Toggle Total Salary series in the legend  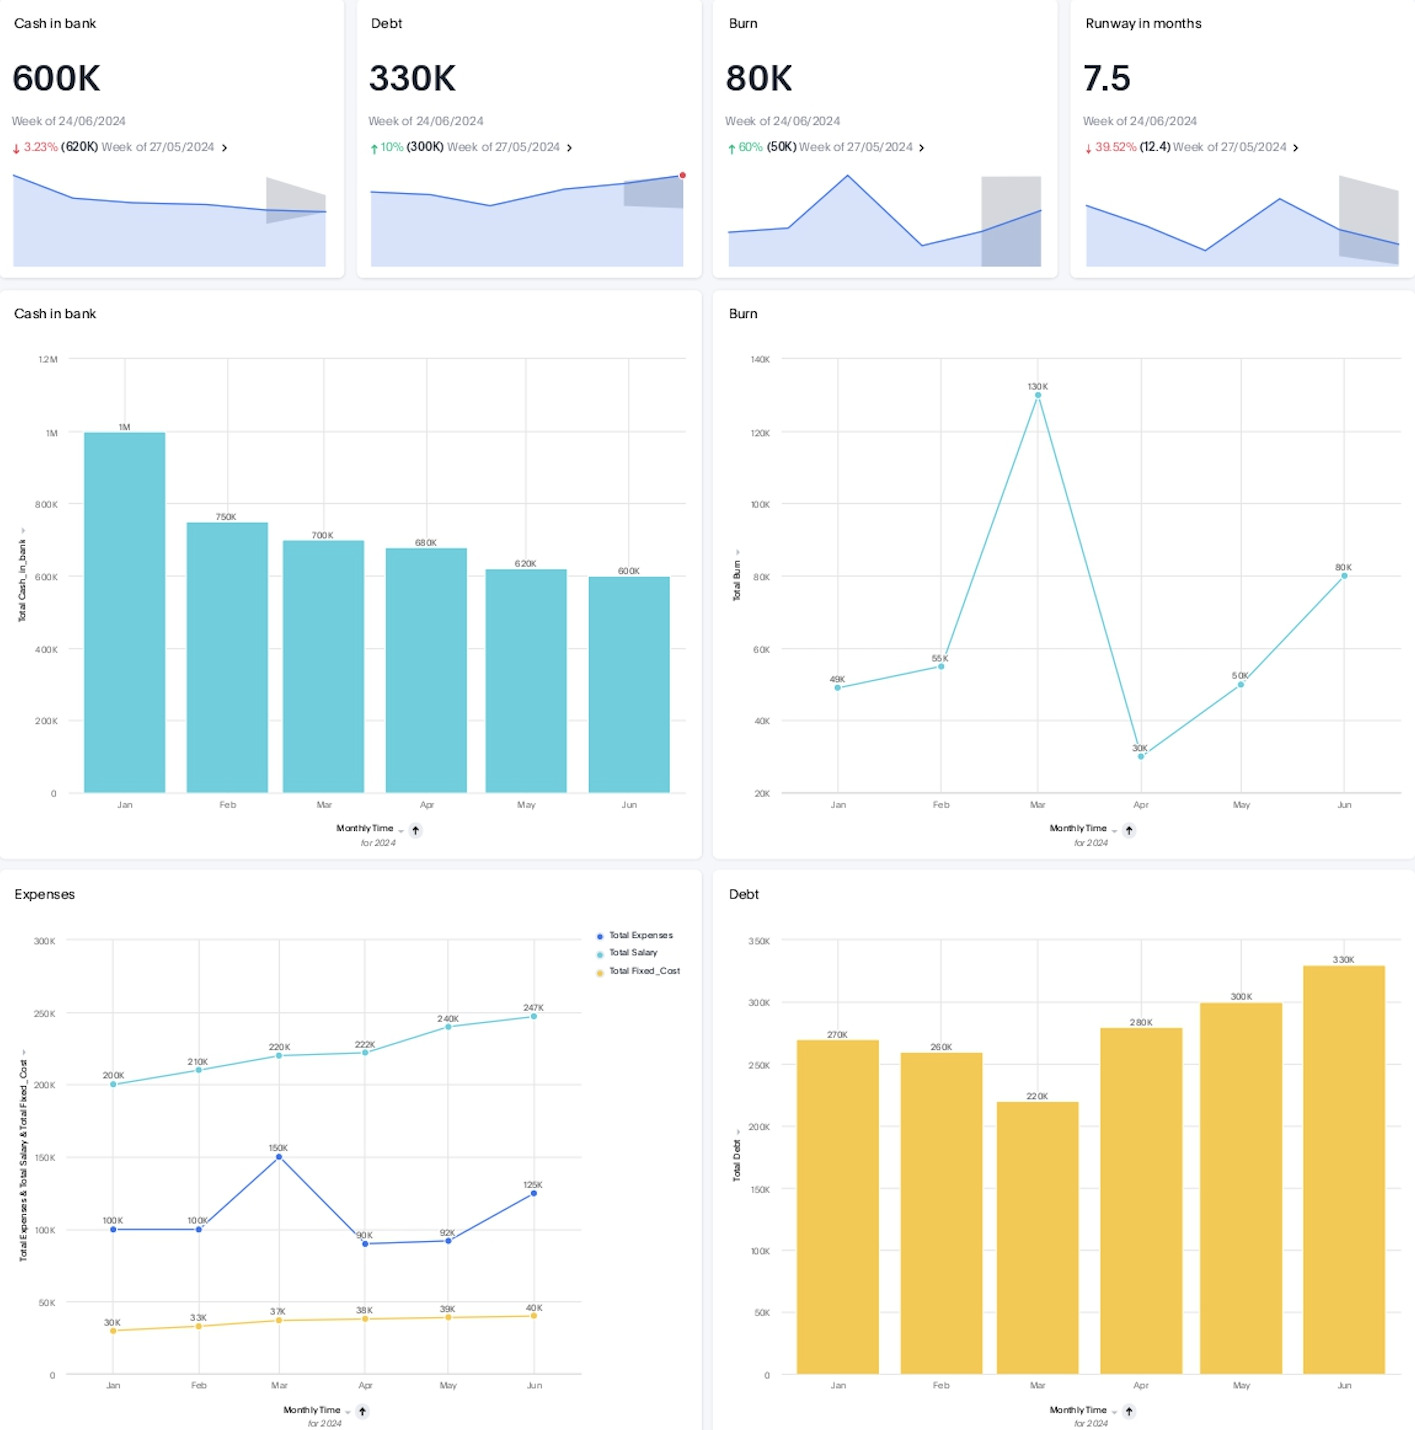(627, 953)
